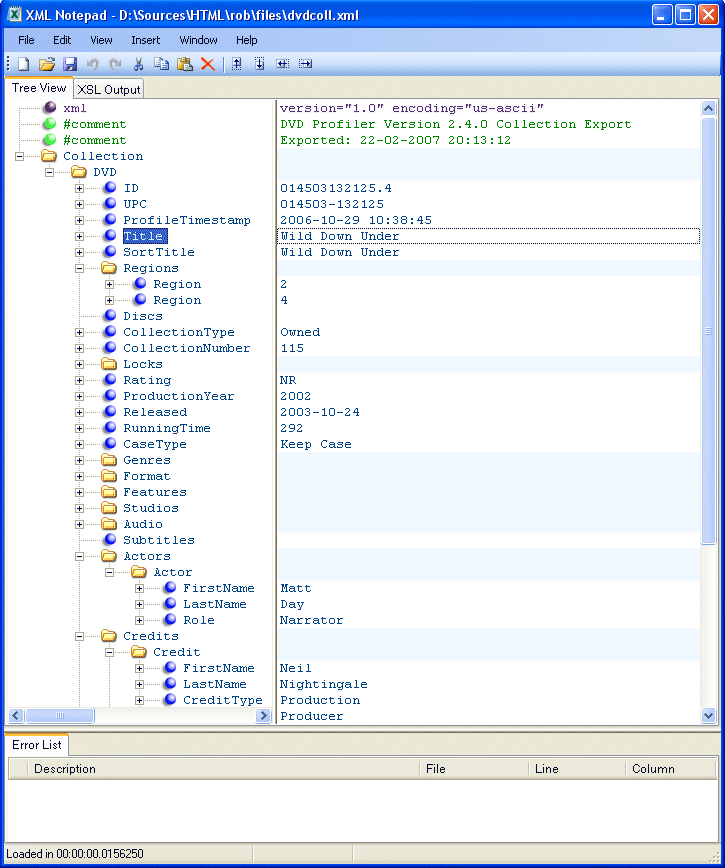Click the blue sphere icon beside Discs
The image size is (725, 868).
[110, 316]
